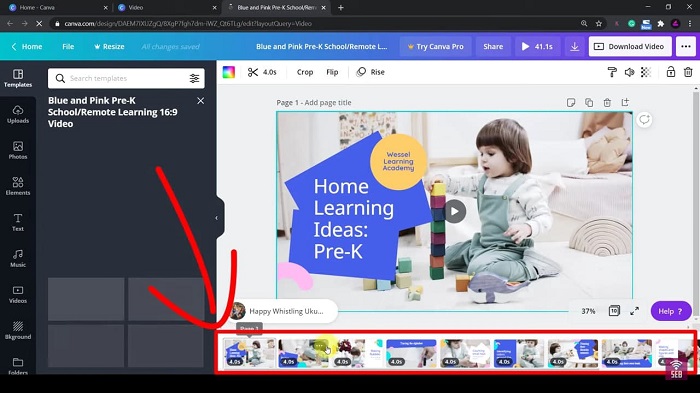Click the Help ? button
700x393 pixels.
(x=671, y=311)
